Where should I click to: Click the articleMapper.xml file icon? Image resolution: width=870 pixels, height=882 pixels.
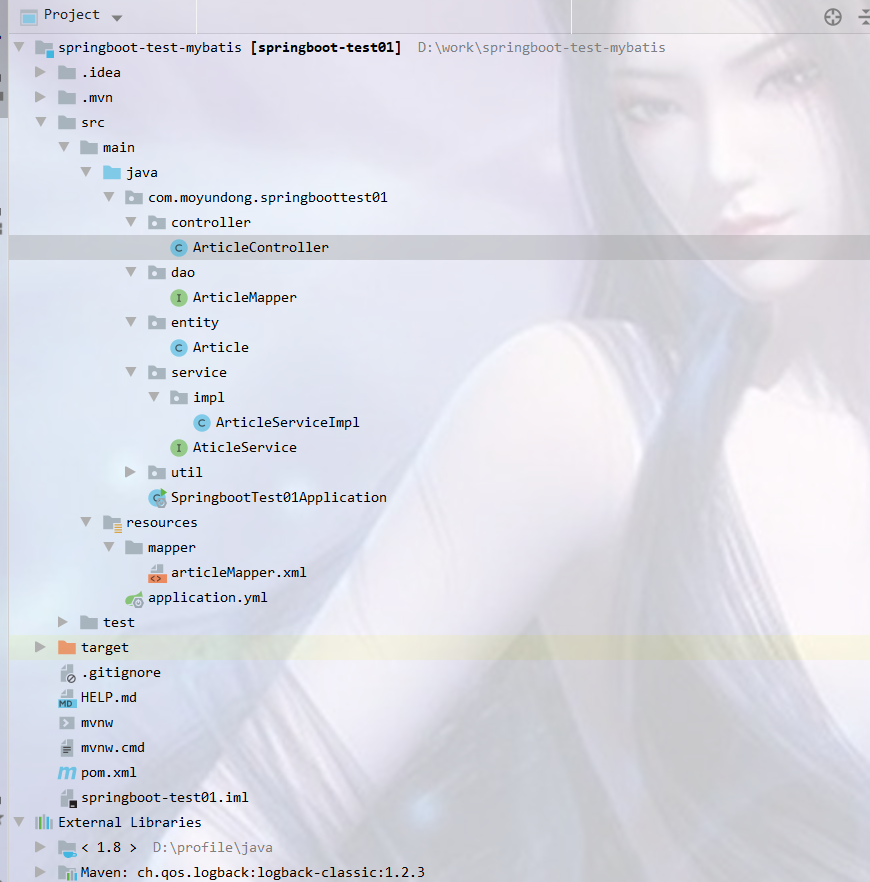[x=157, y=573]
